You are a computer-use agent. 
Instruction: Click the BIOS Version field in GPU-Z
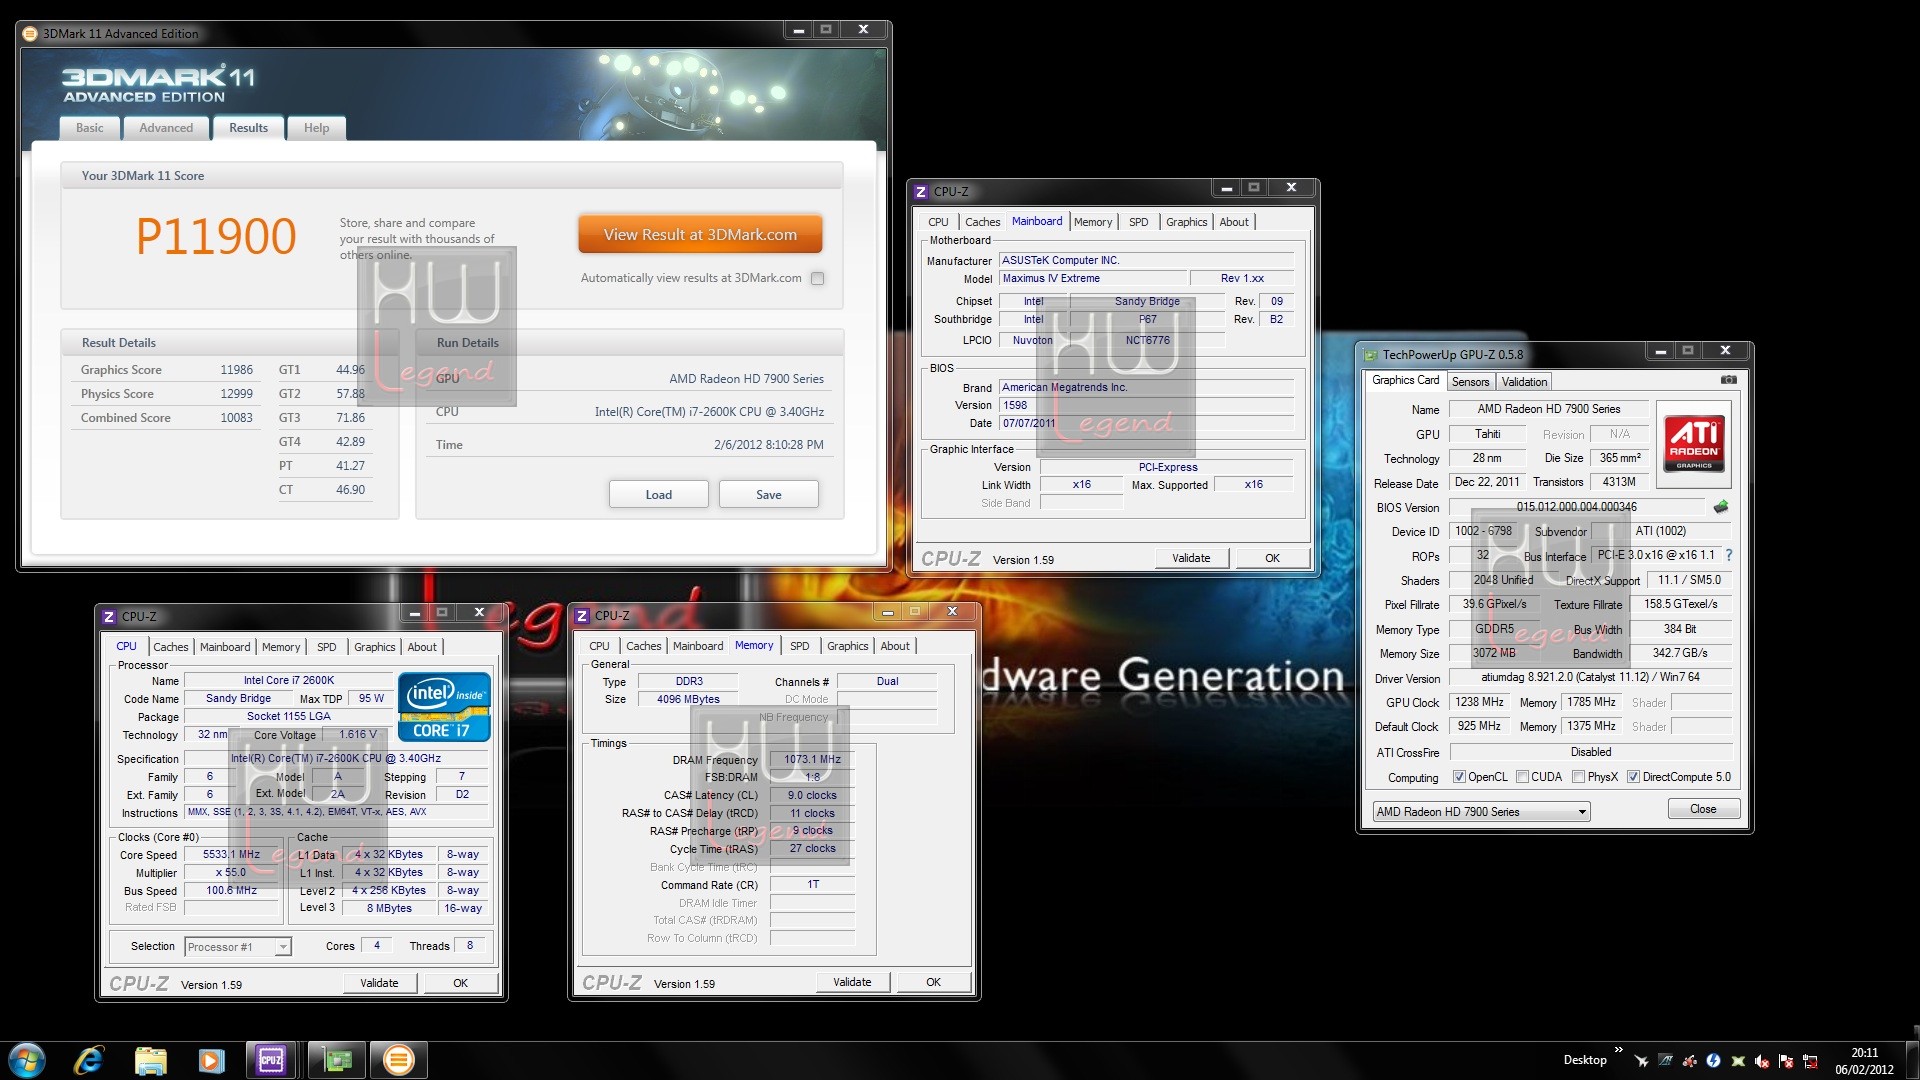1577,507
